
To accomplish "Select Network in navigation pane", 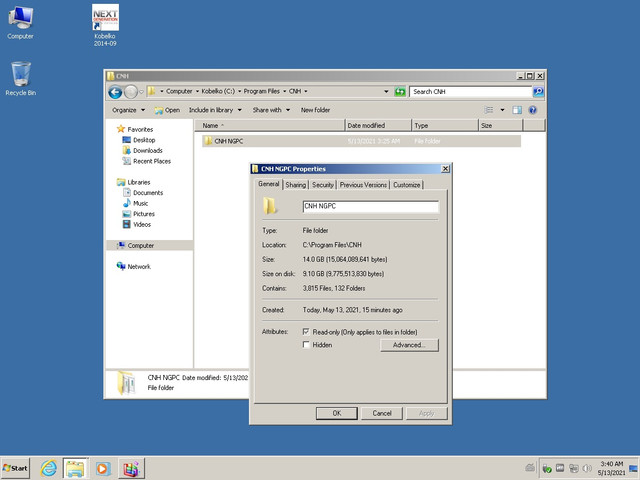I will pos(139,267).
